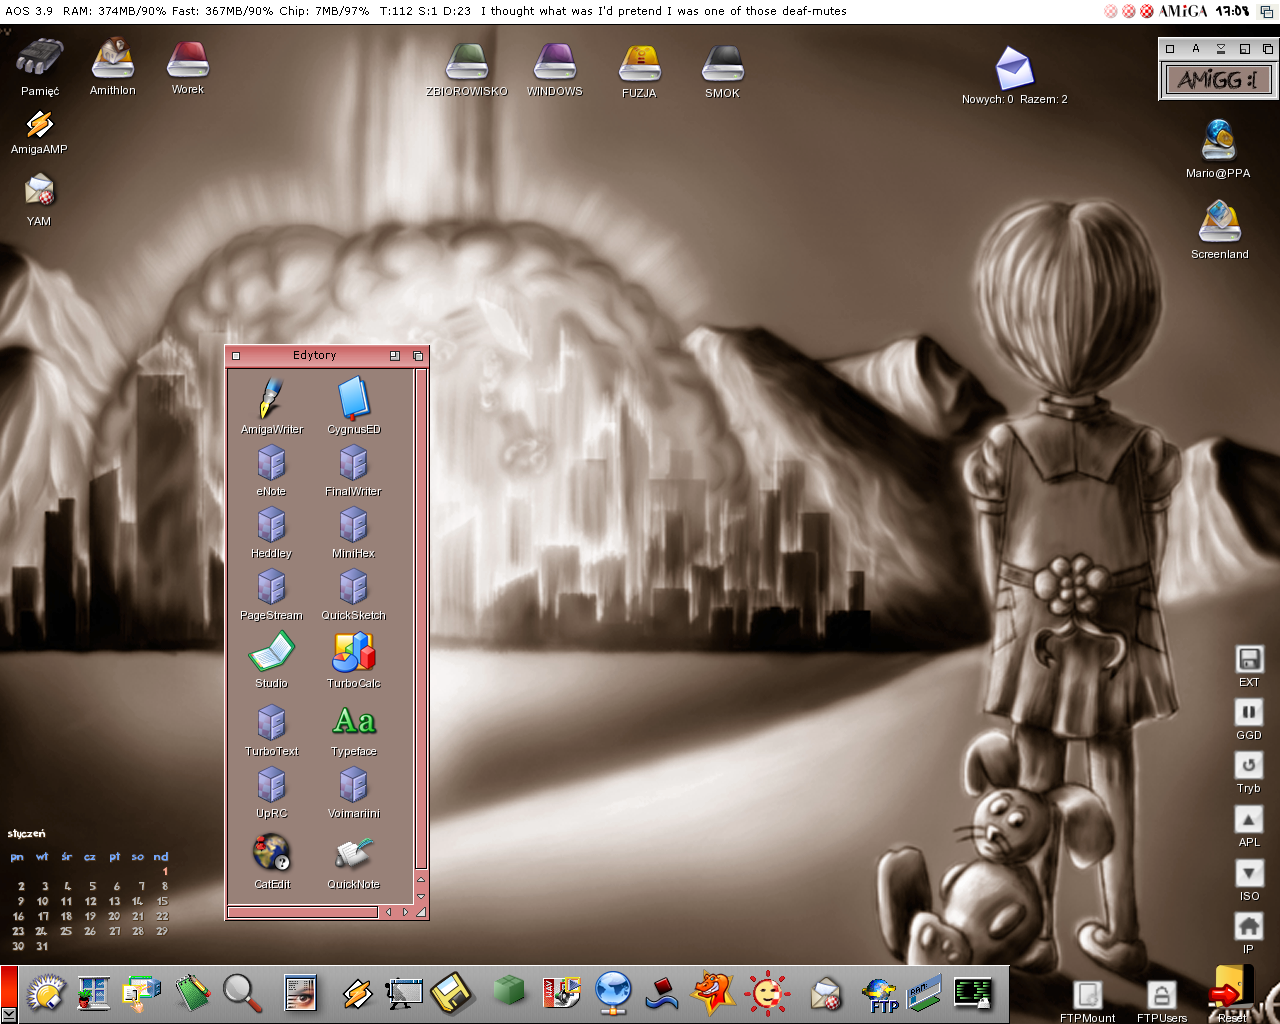The image size is (1280, 1024).
Task: Click the Edytory window vertical scrollbar
Action: 421,620
